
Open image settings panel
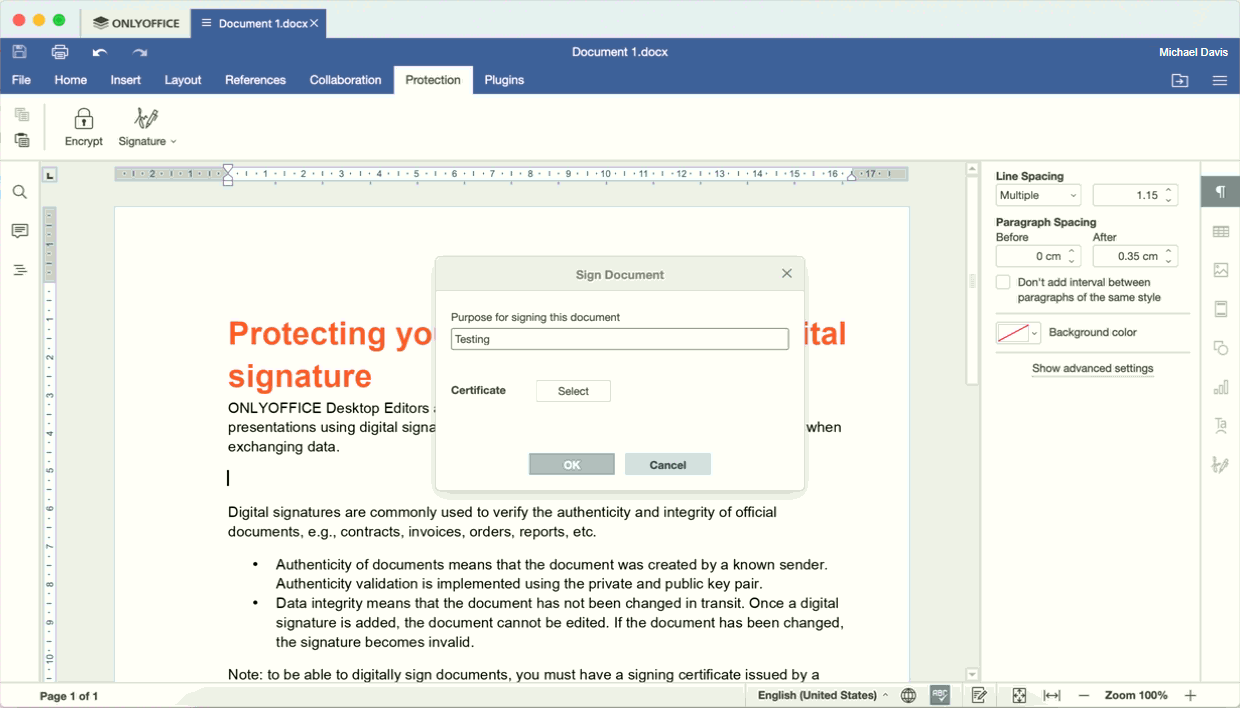click(x=1220, y=270)
